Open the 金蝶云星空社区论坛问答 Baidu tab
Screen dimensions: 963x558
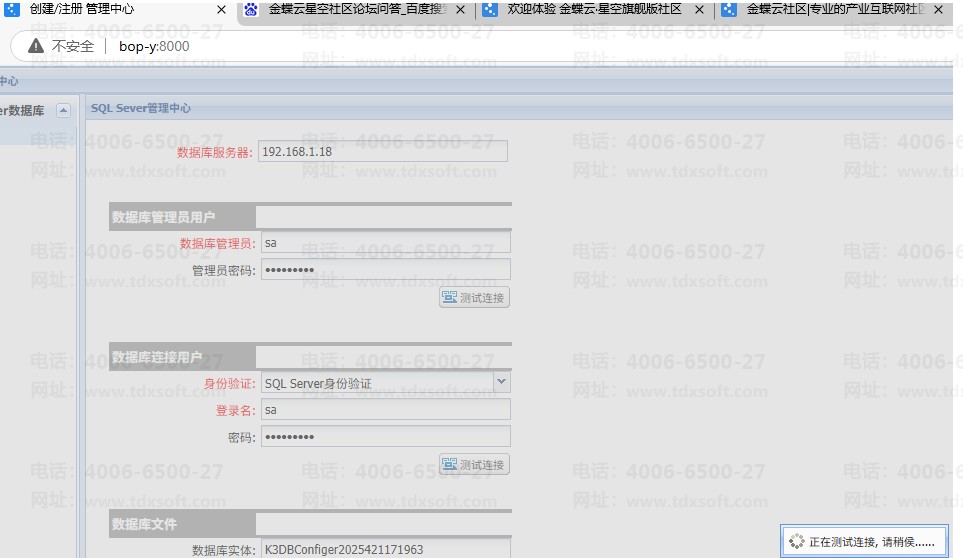pos(357,9)
